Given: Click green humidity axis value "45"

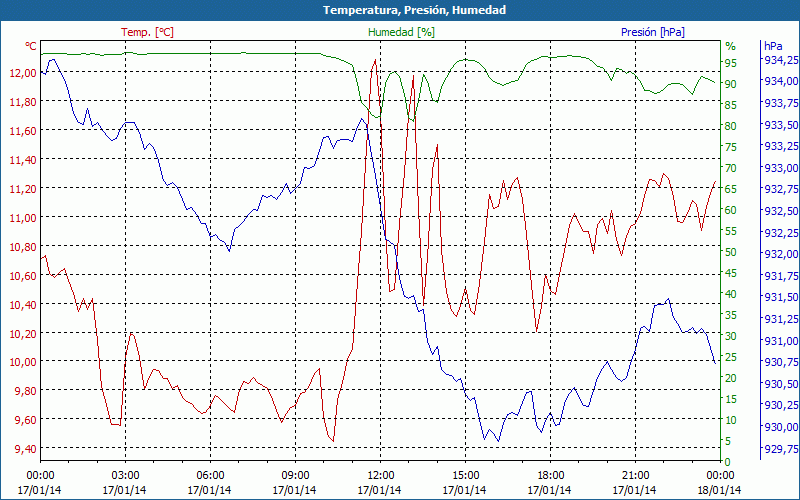Looking at the screenshot, I should 731,273.
